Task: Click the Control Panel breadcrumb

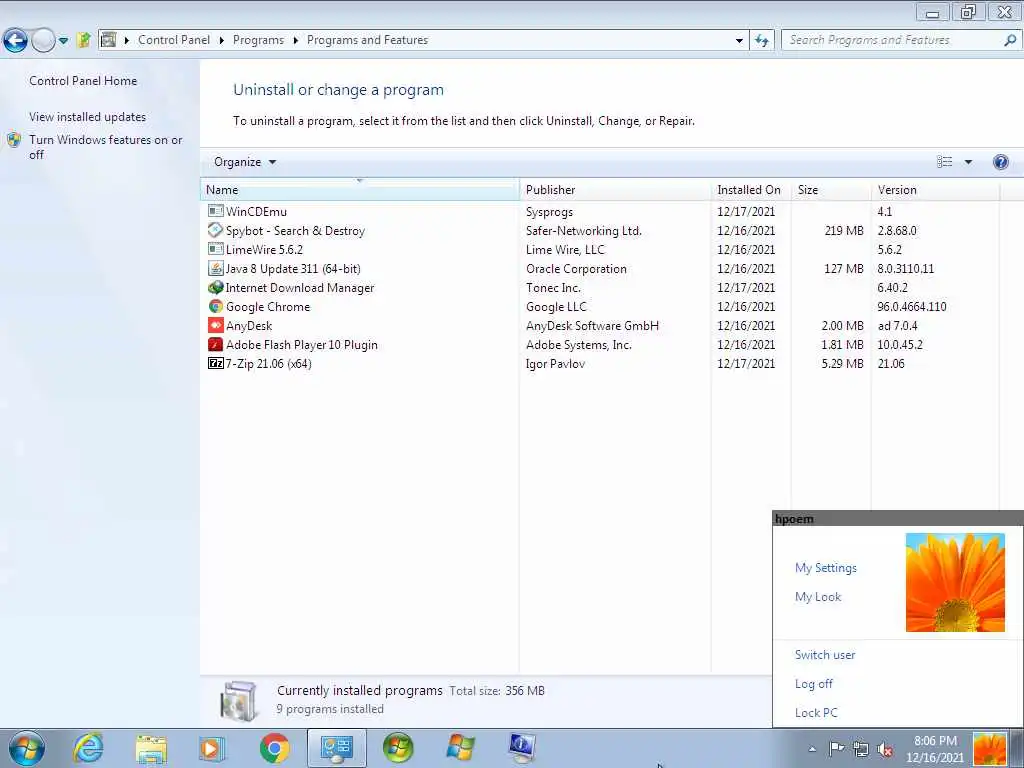Action: pos(174,40)
